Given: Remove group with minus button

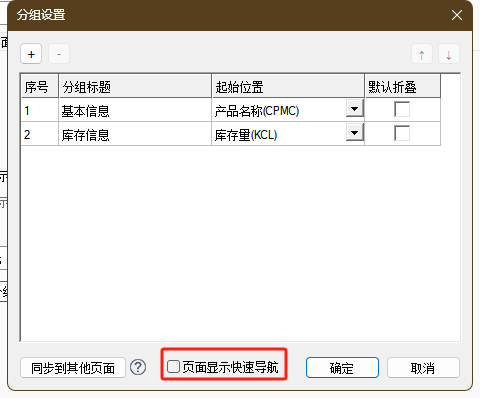Looking at the screenshot, I should coord(59,54).
